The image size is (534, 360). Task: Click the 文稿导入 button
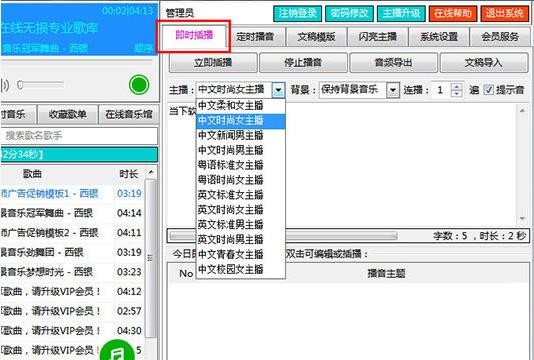[x=484, y=63]
